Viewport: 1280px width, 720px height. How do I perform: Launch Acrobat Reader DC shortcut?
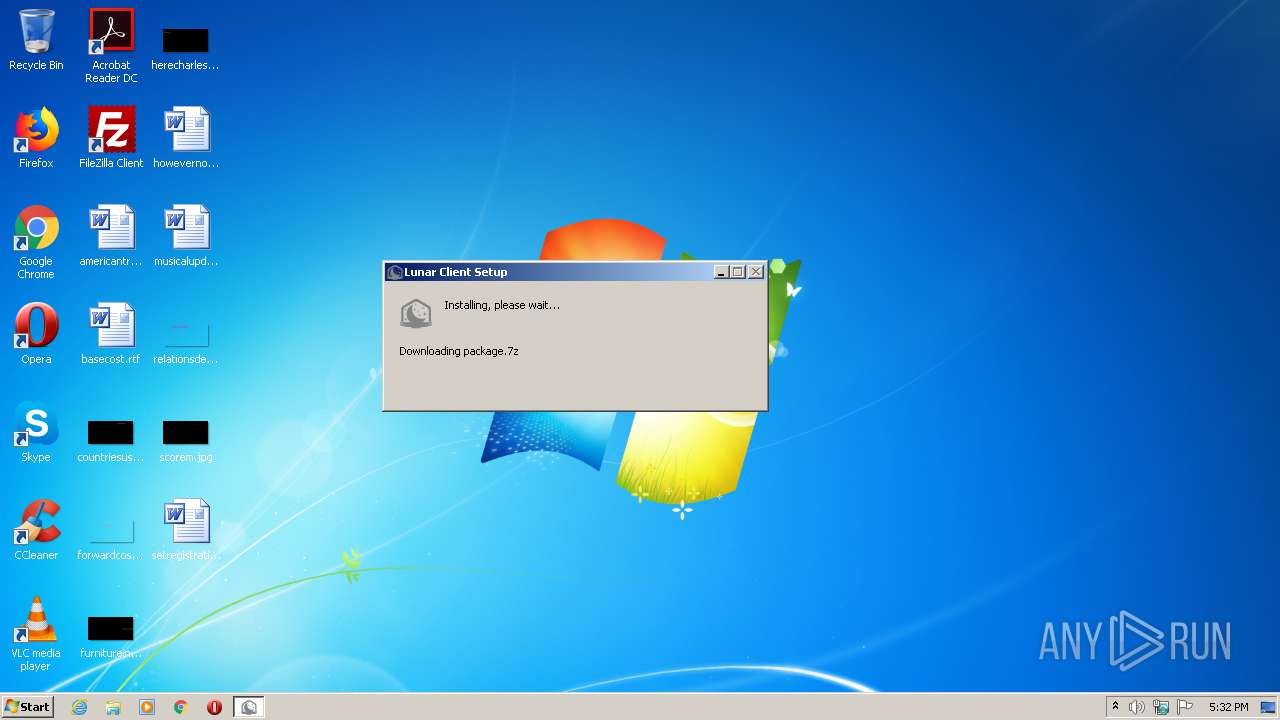(x=111, y=46)
